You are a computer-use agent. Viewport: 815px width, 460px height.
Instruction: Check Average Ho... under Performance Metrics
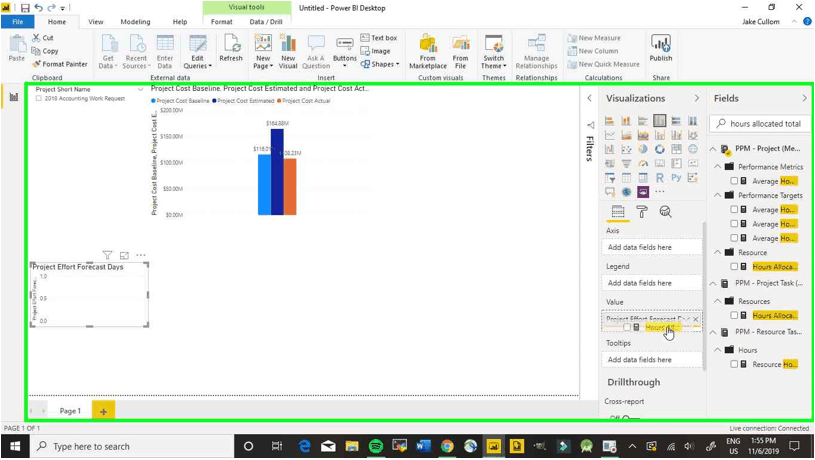(x=734, y=181)
